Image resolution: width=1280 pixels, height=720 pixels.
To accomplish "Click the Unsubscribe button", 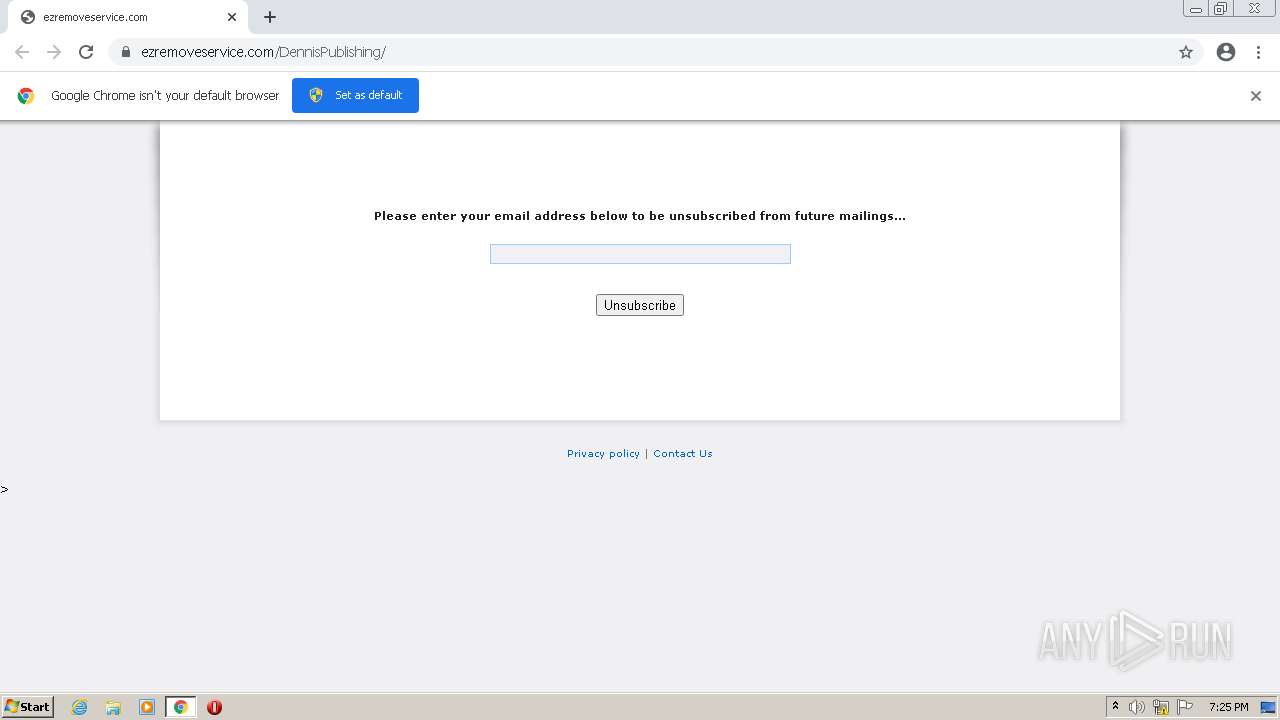I will (x=640, y=305).
